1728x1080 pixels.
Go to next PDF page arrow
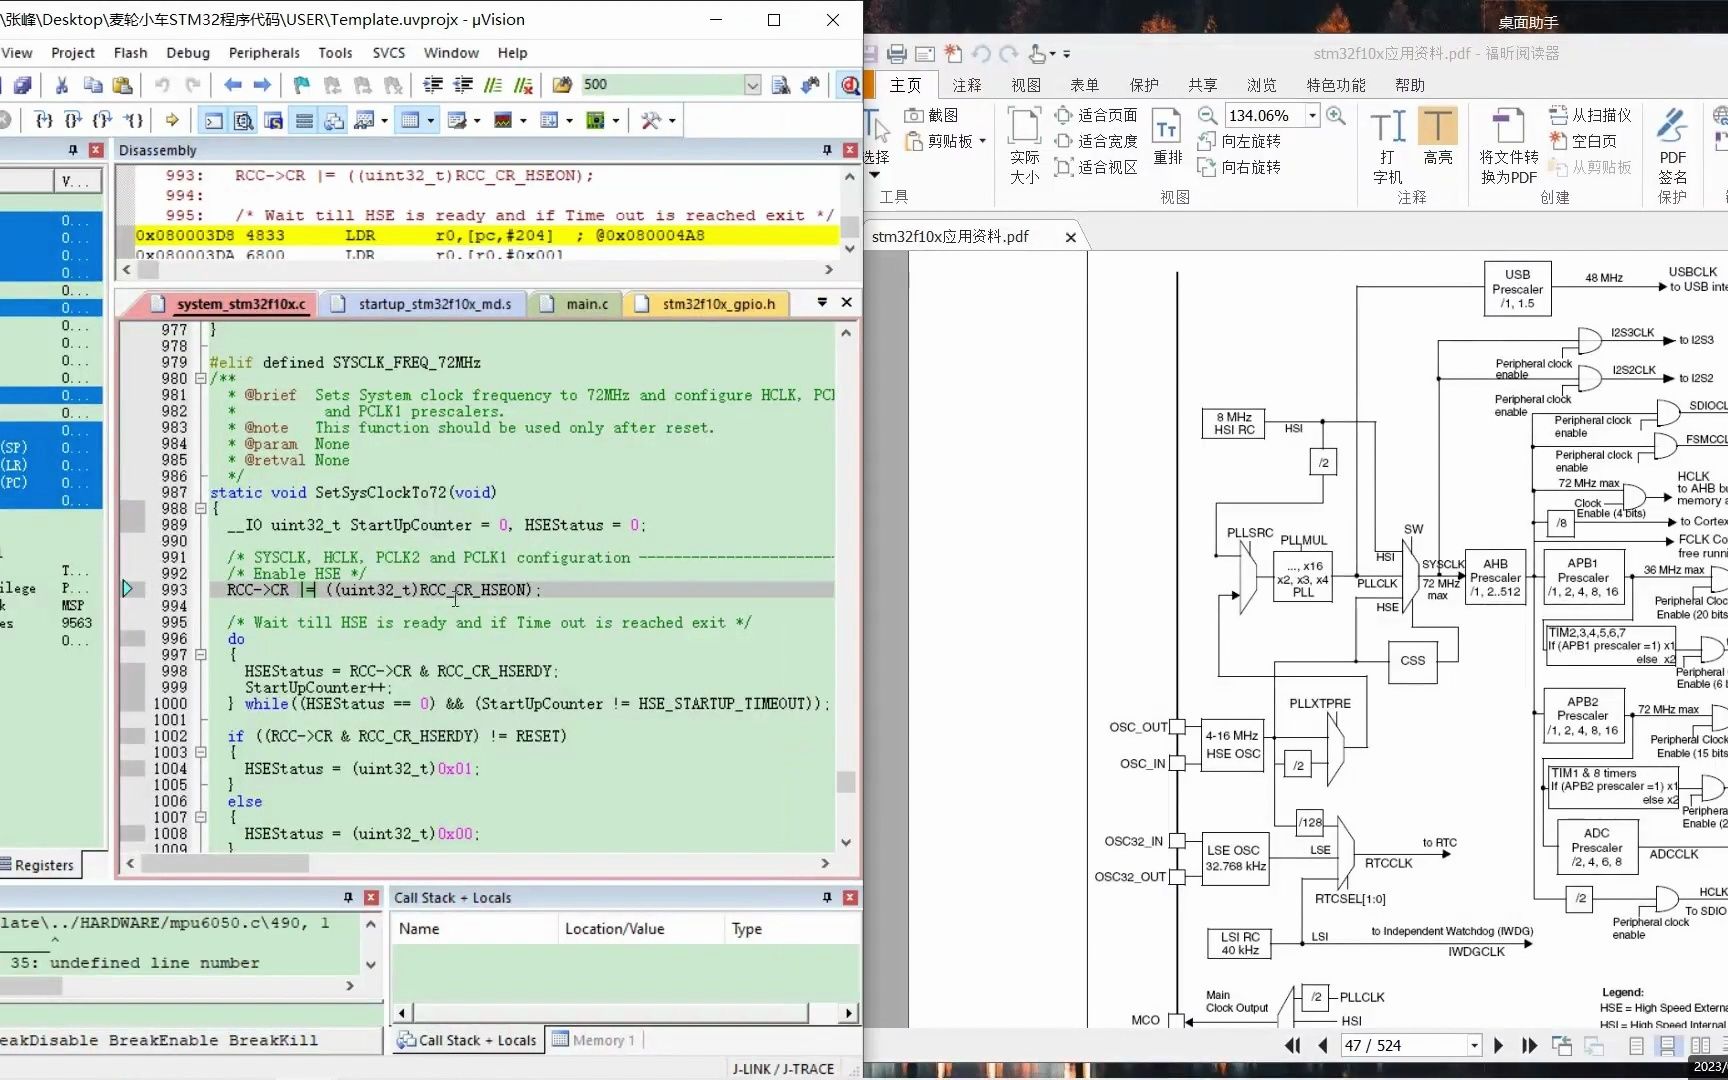coord(1498,1045)
